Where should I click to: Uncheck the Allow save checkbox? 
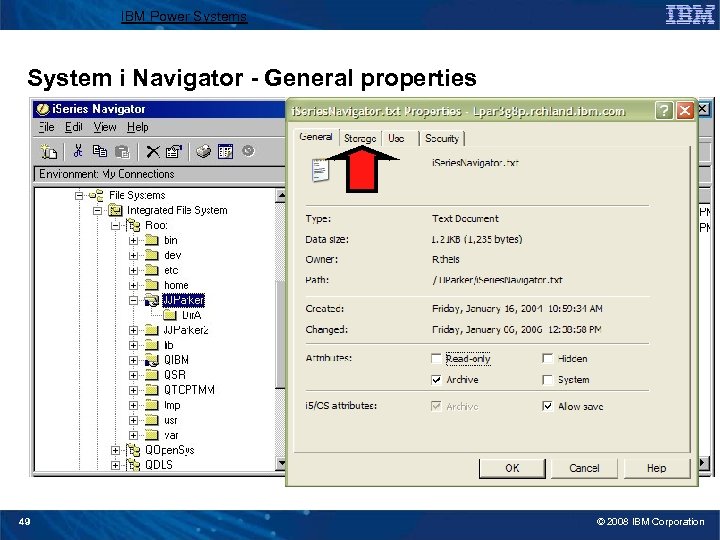coord(547,406)
